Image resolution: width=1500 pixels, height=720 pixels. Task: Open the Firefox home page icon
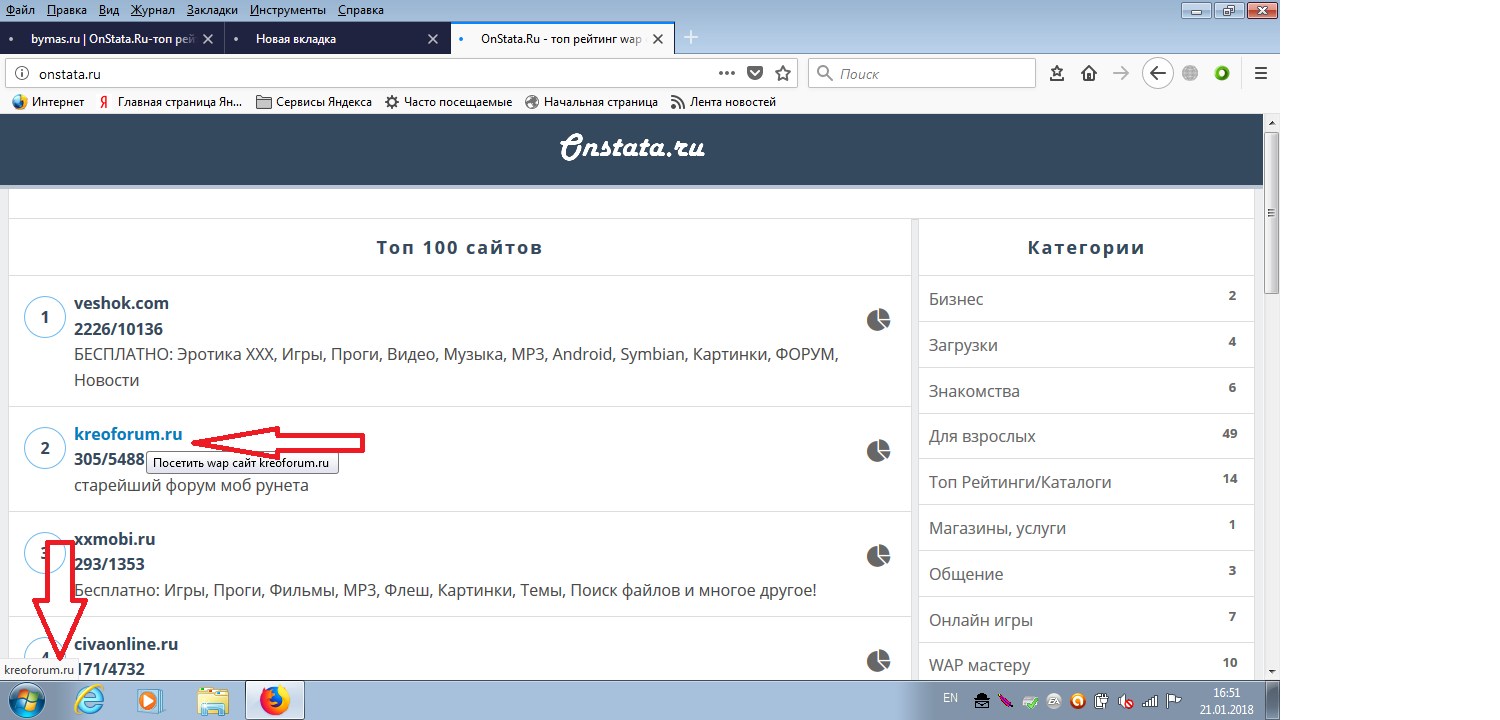pyautogui.click(x=1089, y=73)
